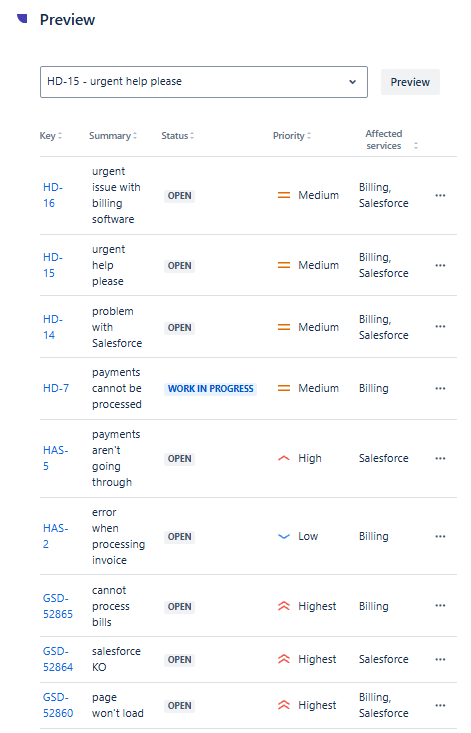
Task: Open the HD-7 issue link
Action: (56, 388)
